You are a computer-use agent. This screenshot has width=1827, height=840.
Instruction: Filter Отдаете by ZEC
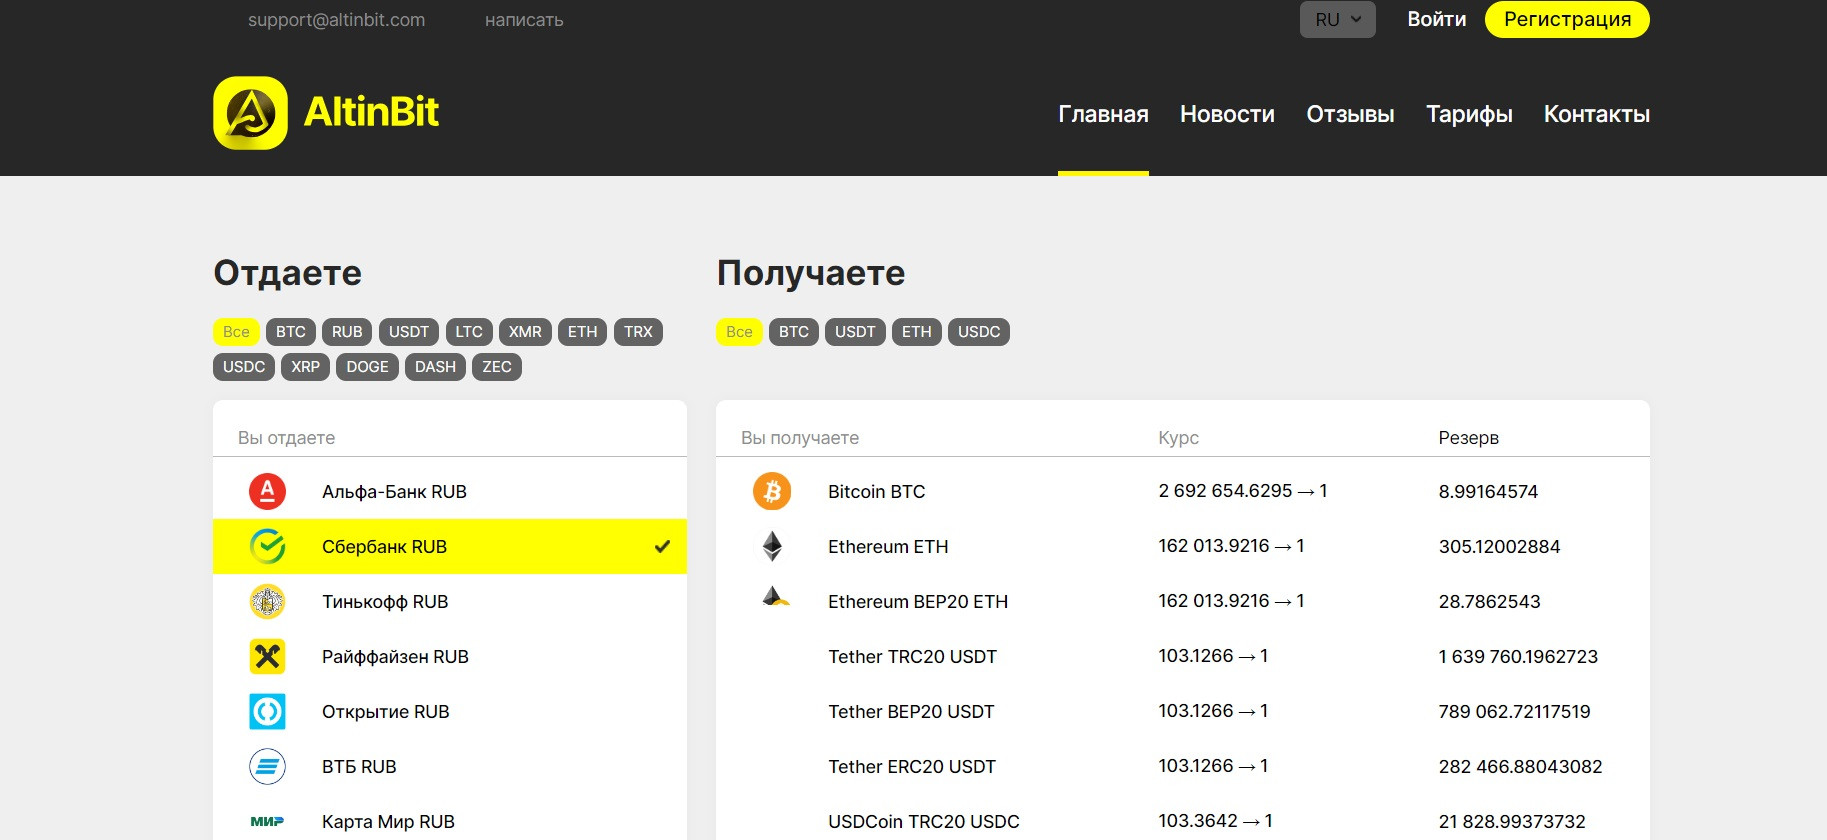[x=497, y=367]
